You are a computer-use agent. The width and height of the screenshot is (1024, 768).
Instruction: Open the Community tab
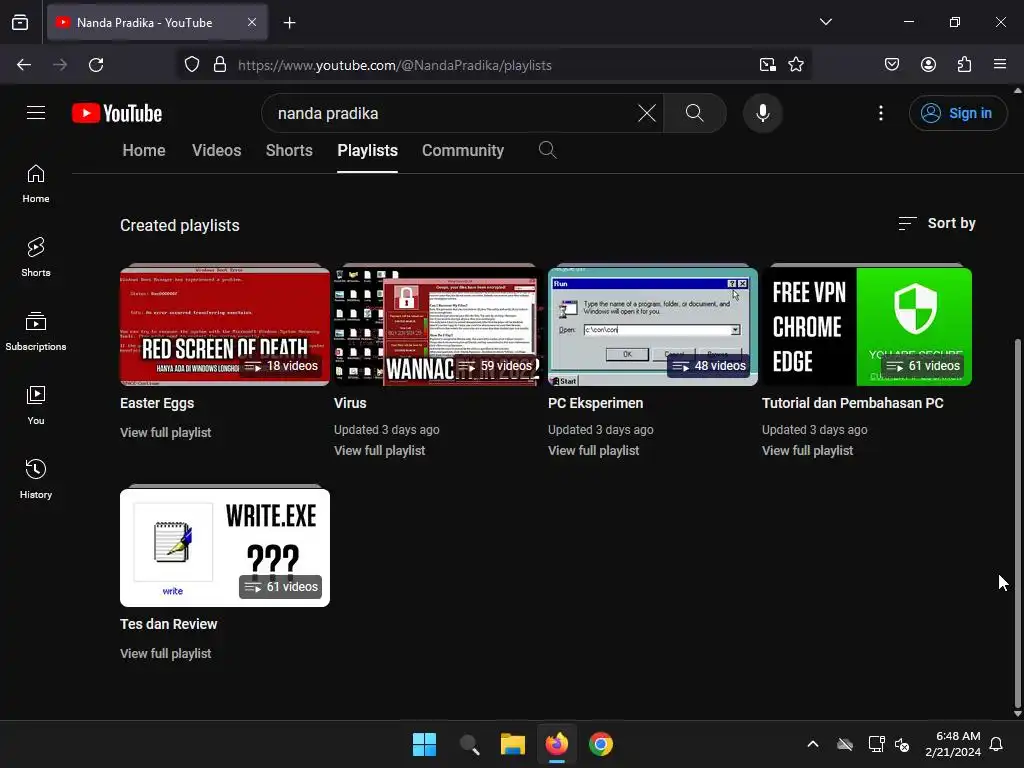[x=463, y=150]
